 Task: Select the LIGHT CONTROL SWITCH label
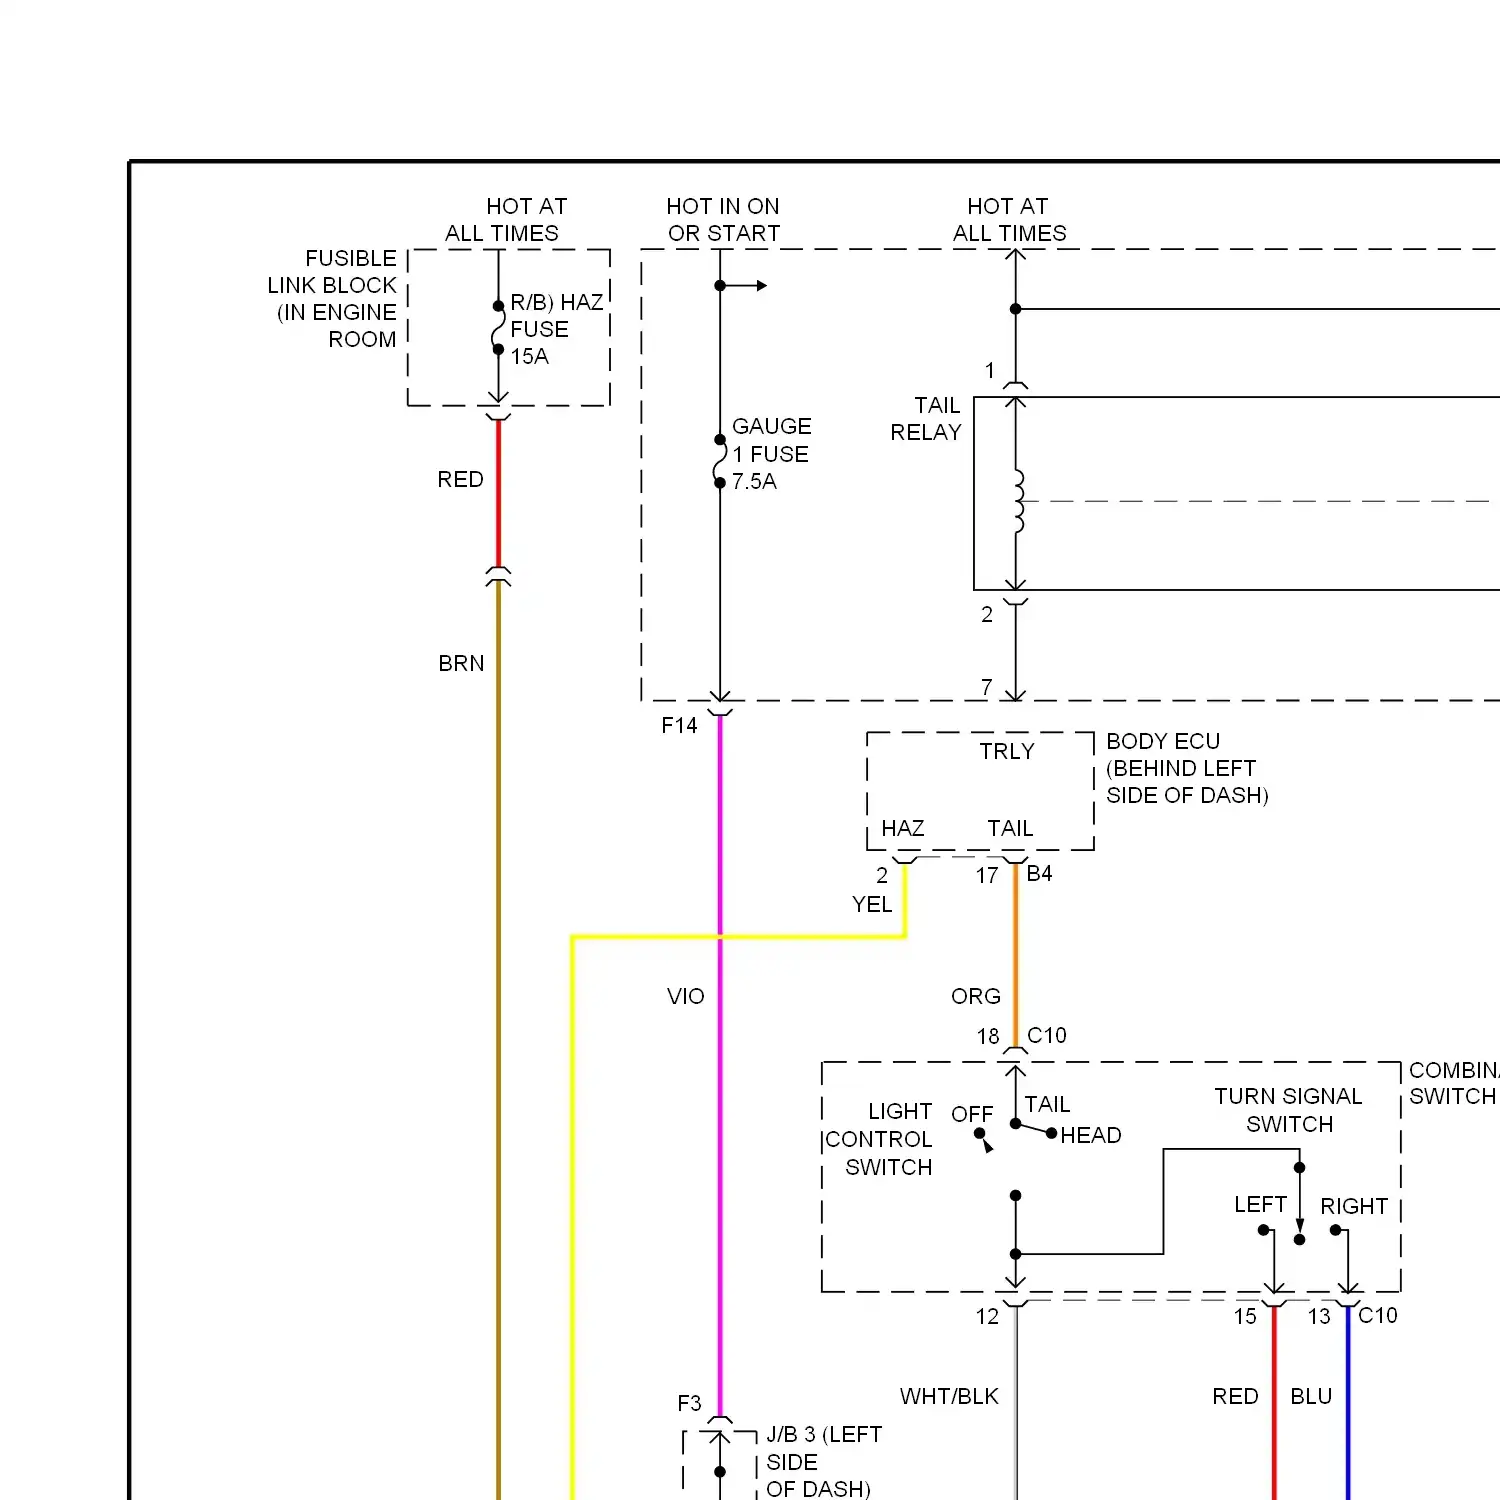(879, 1139)
